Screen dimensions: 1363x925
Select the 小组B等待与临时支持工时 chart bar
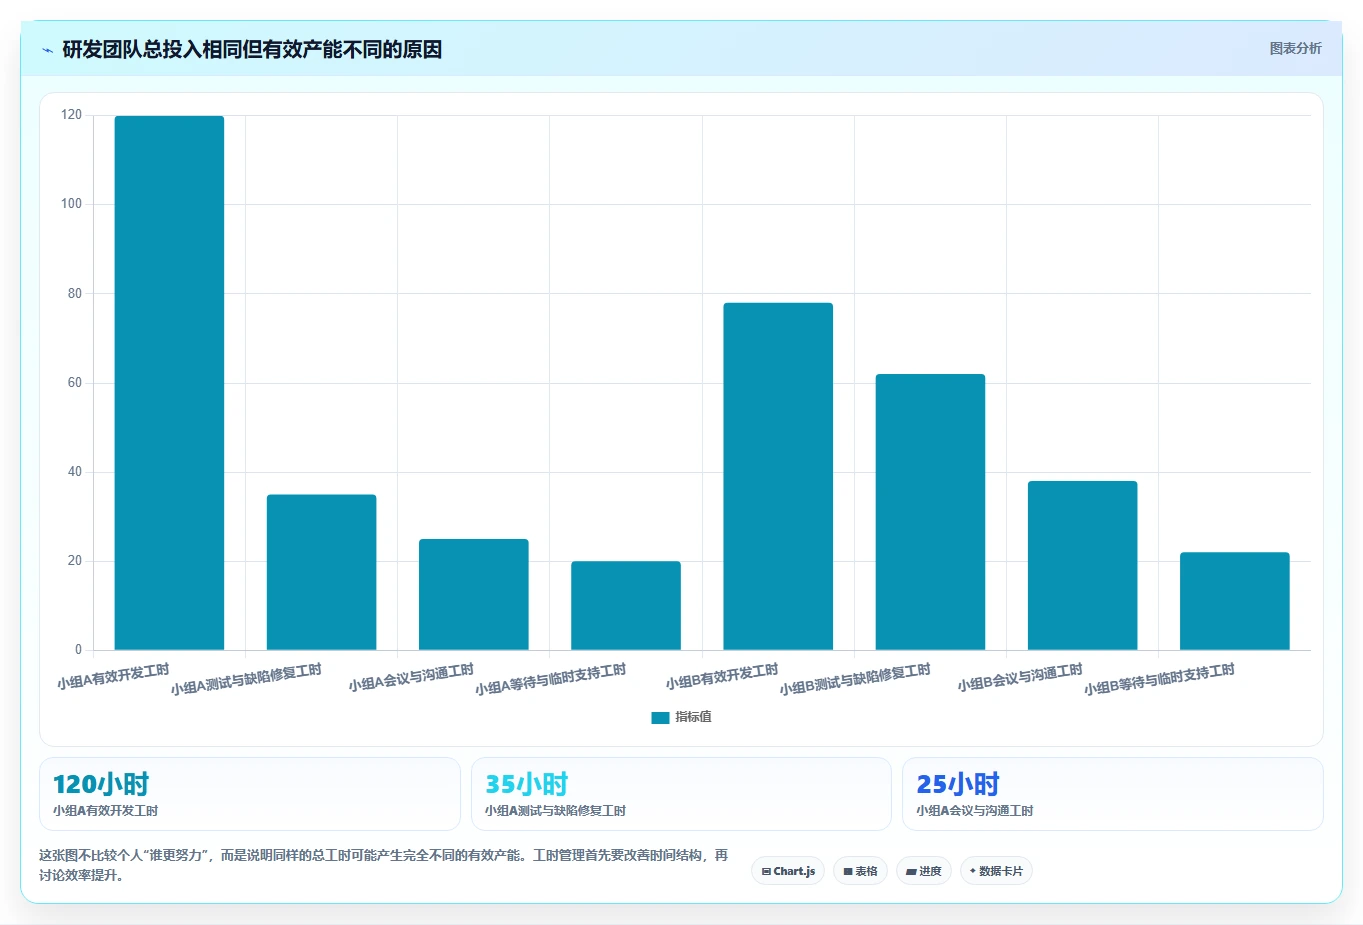(1234, 601)
